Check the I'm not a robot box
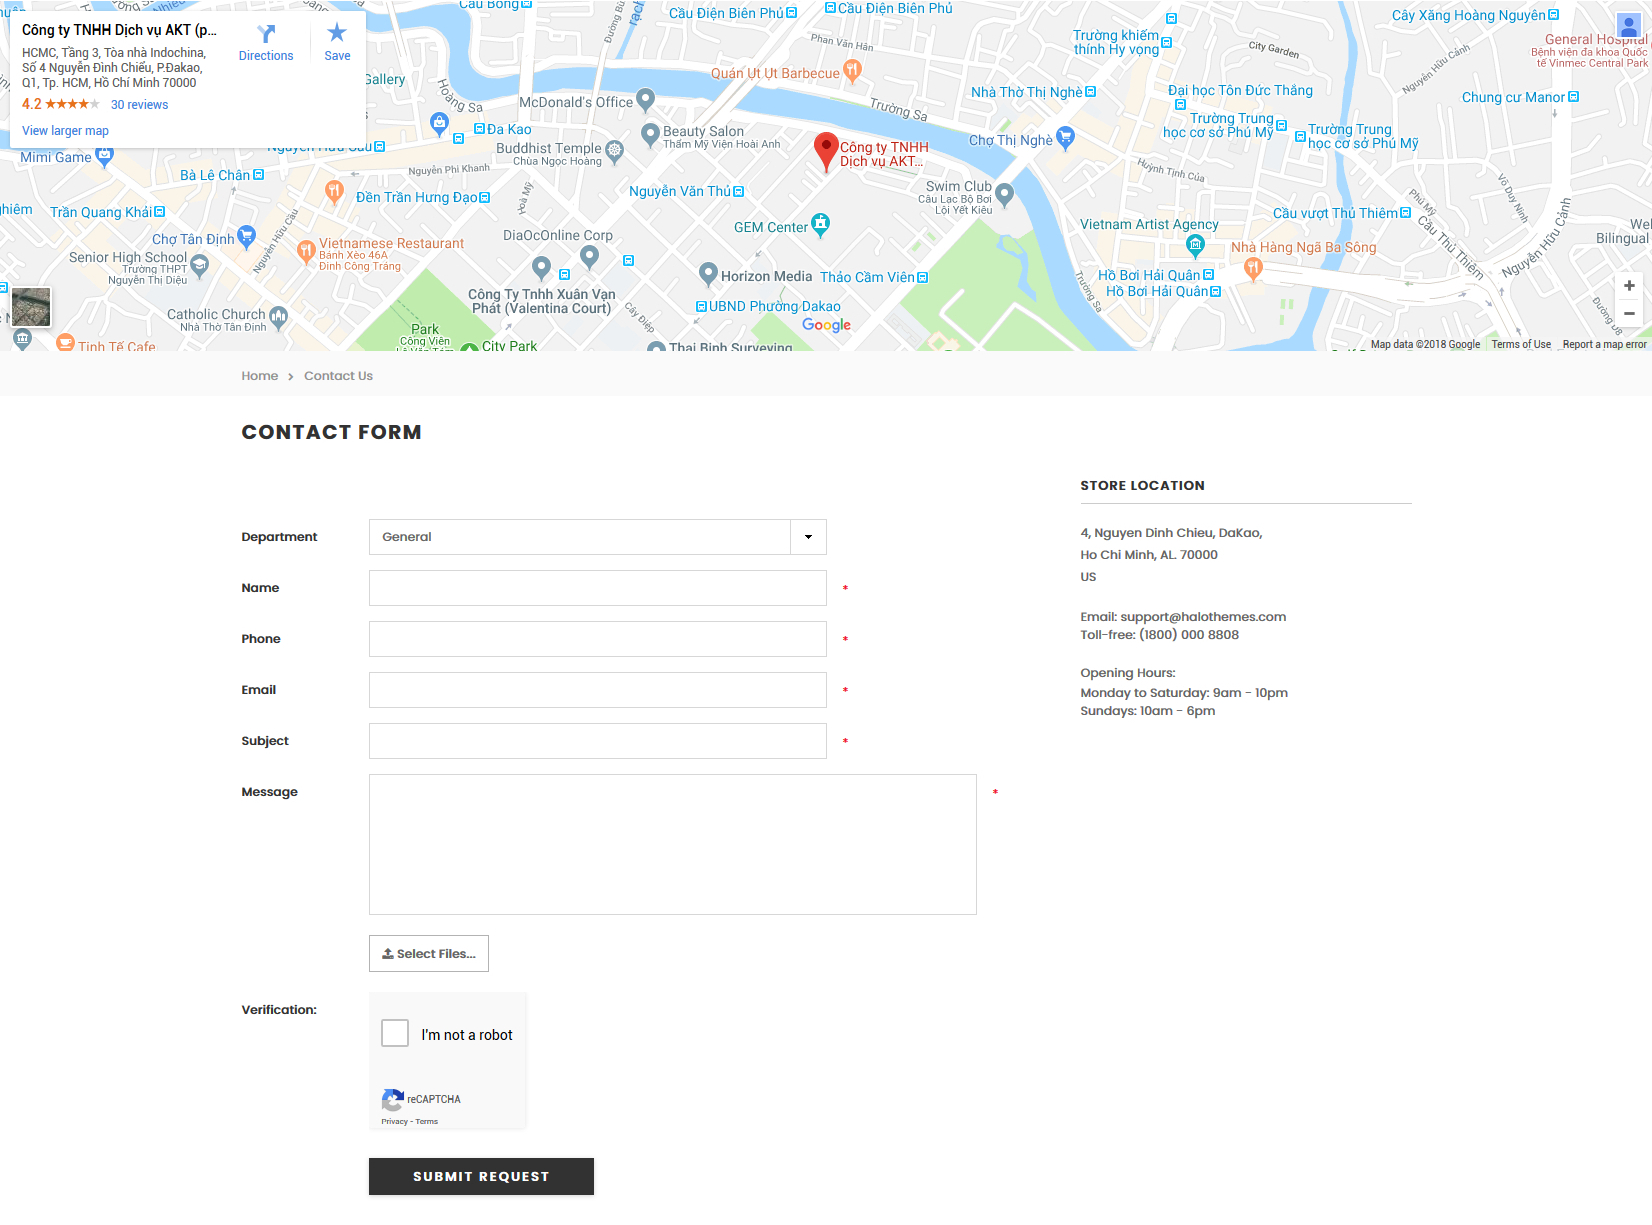This screenshot has height=1225, width=1652. click(x=395, y=1033)
